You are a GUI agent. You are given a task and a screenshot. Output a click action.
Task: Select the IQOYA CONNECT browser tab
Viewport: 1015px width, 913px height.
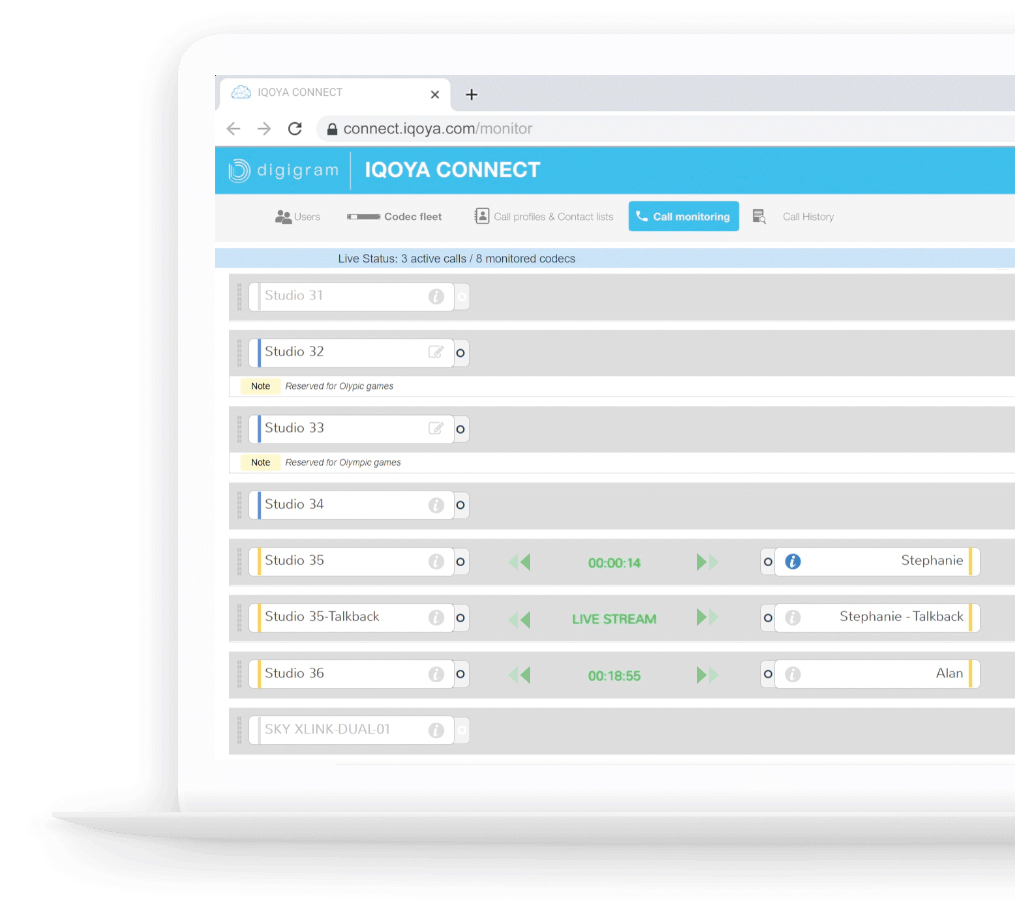pyautogui.click(x=335, y=93)
